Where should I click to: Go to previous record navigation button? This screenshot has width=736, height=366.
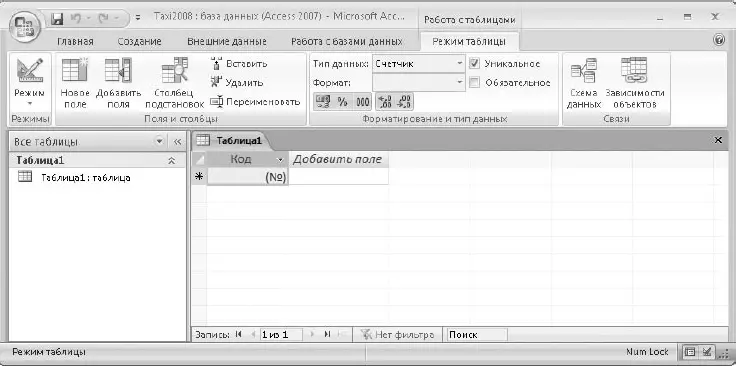click(x=253, y=335)
